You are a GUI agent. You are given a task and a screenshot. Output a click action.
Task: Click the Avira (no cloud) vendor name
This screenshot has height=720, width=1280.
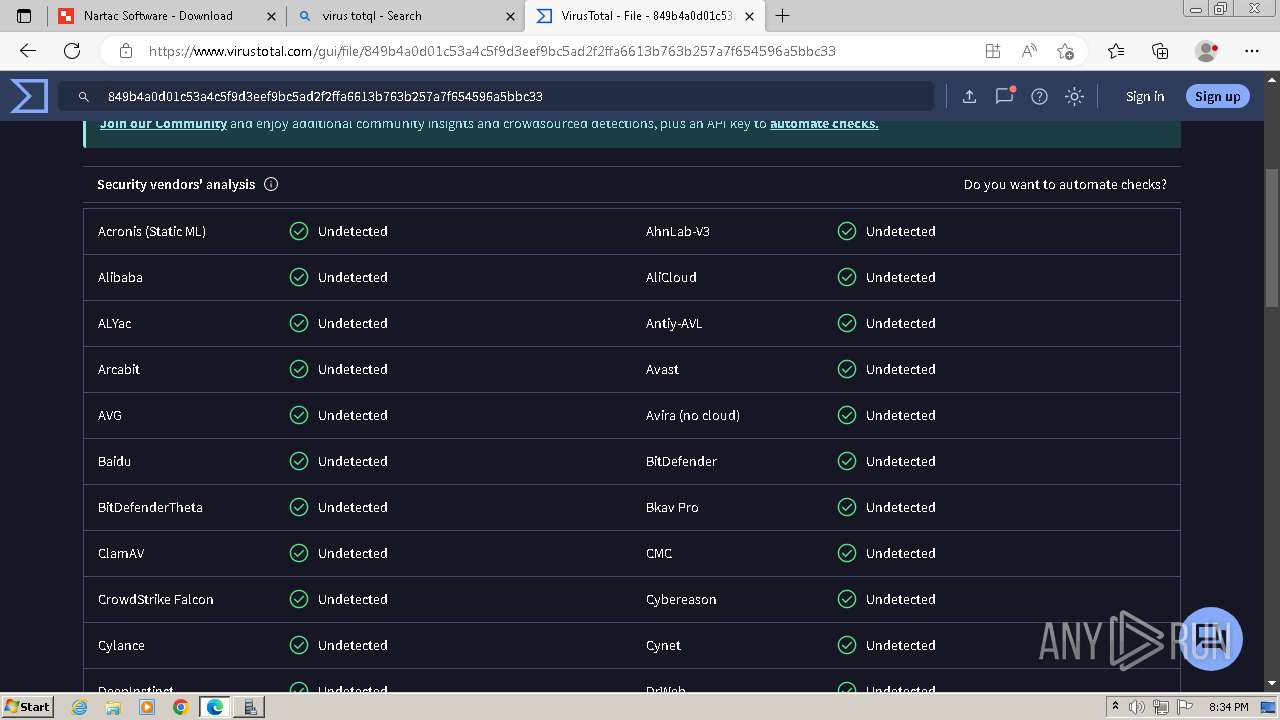point(693,415)
